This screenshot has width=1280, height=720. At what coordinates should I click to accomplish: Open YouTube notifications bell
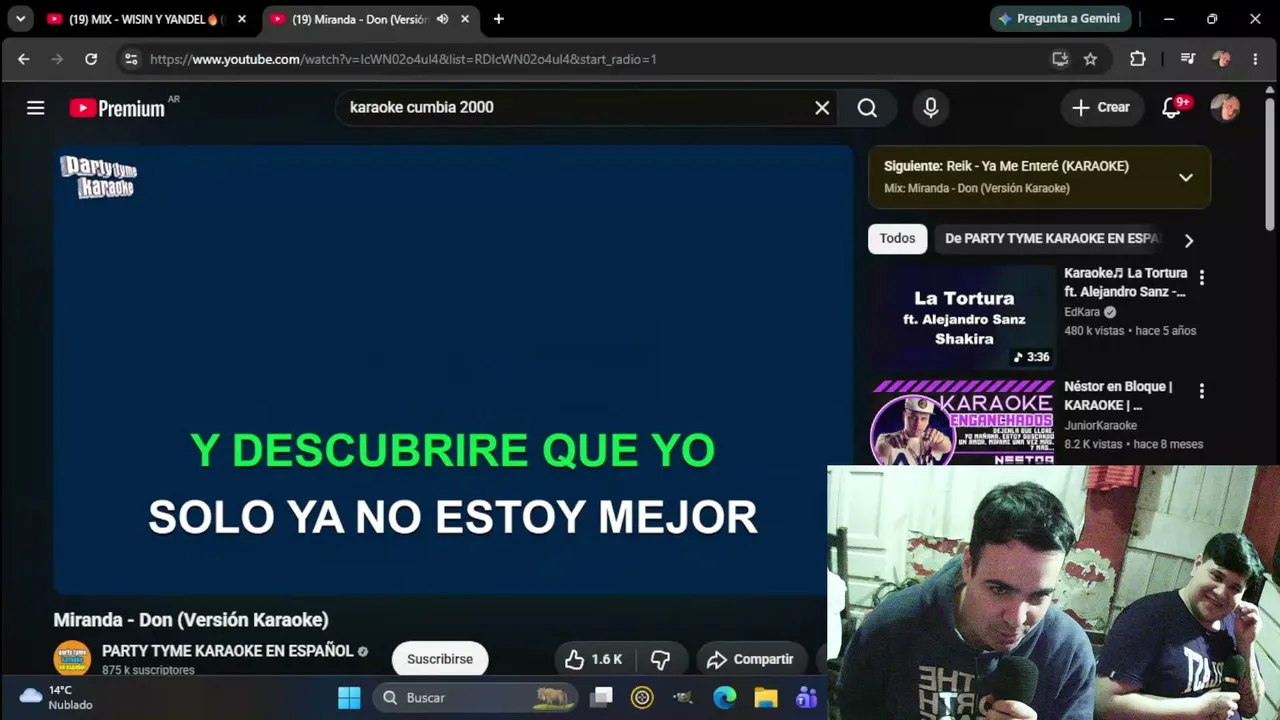[x=1171, y=108]
